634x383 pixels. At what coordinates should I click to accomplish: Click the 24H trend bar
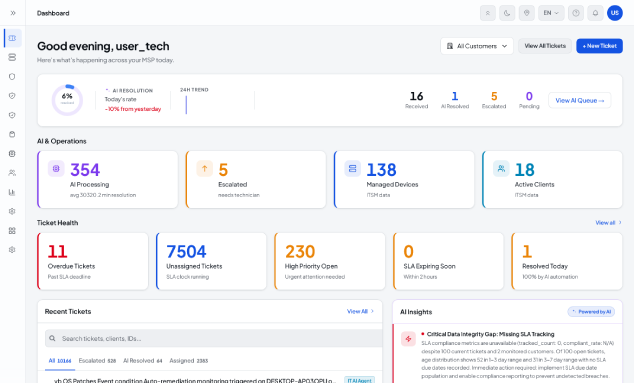pos(186,105)
